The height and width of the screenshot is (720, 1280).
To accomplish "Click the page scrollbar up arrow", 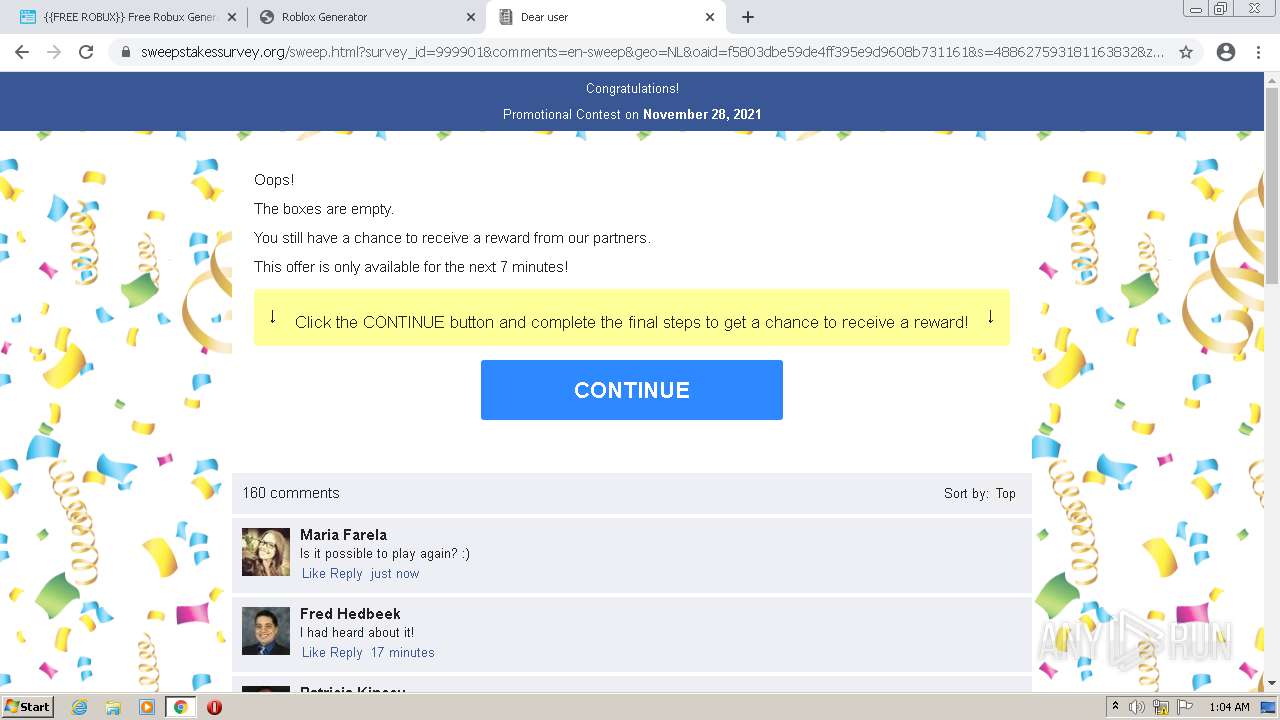I will click(x=1272, y=79).
